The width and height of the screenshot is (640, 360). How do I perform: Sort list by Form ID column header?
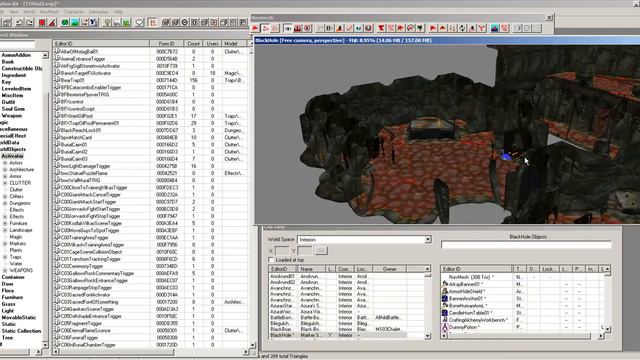pos(167,43)
